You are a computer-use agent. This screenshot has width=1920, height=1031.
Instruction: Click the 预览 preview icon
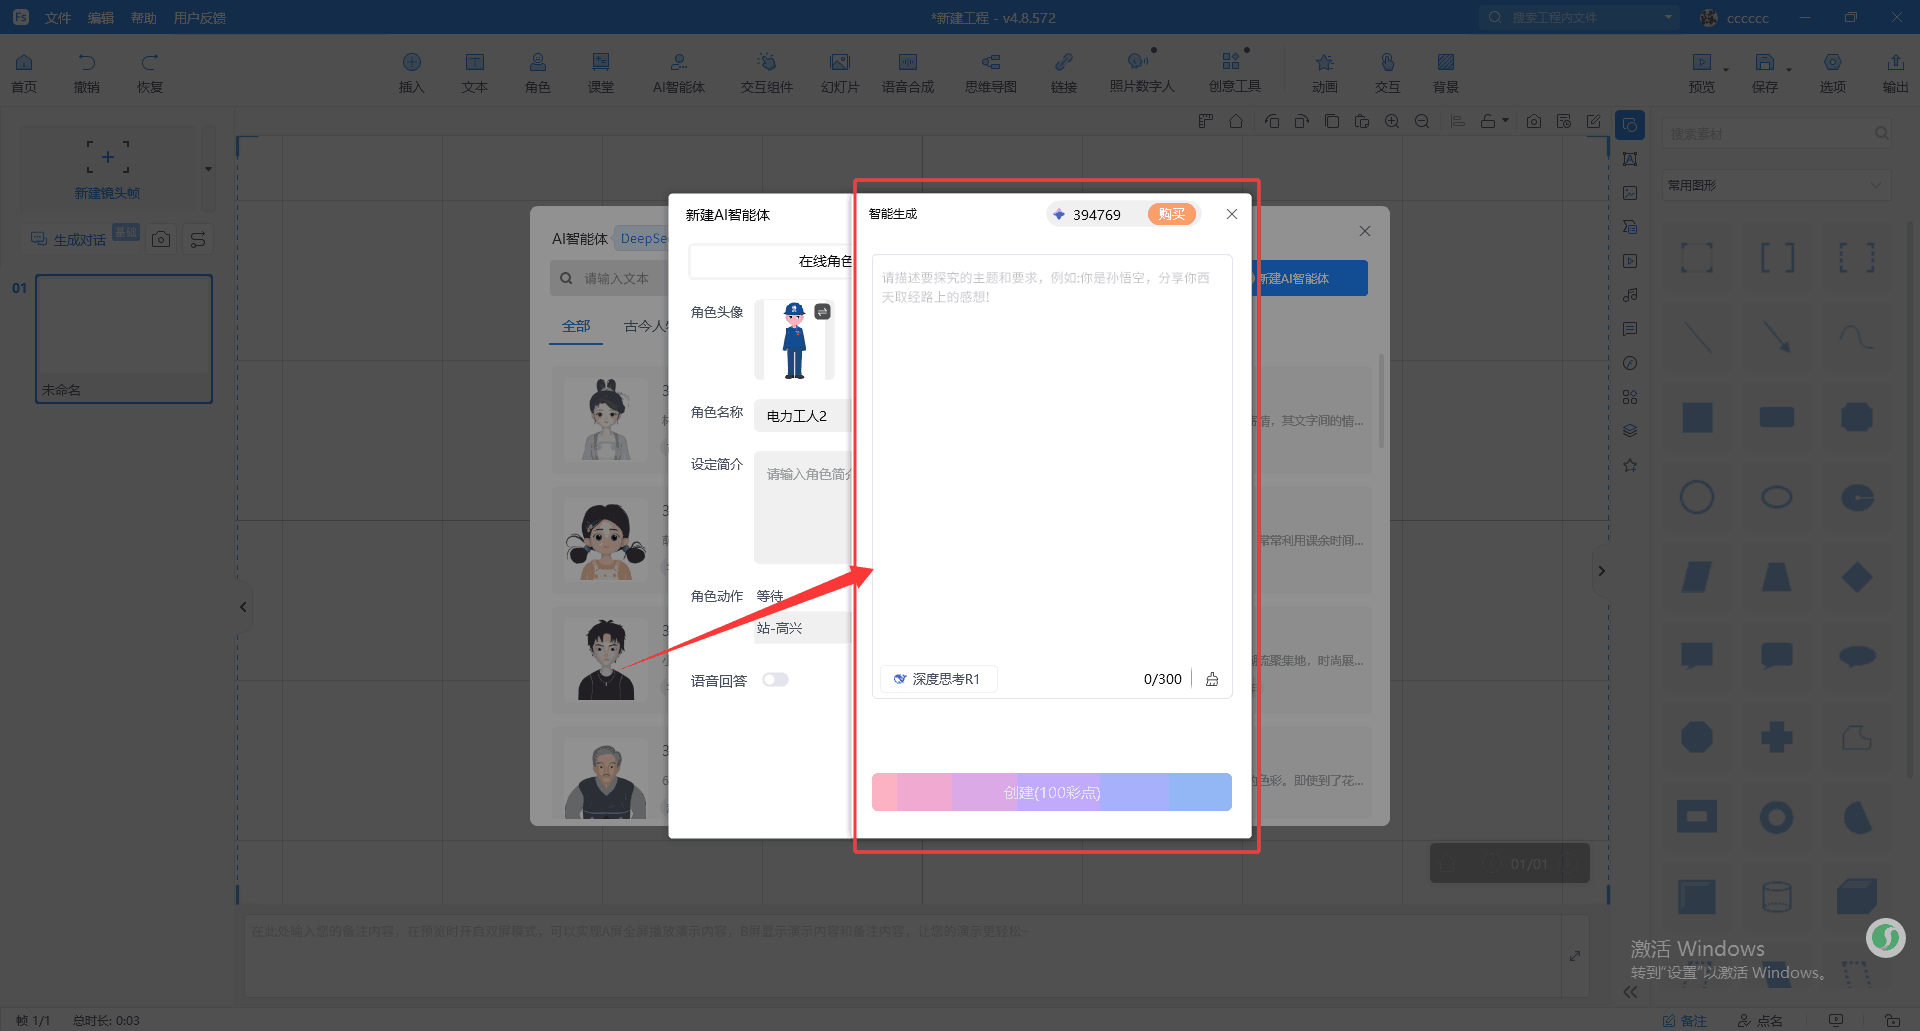(1701, 73)
